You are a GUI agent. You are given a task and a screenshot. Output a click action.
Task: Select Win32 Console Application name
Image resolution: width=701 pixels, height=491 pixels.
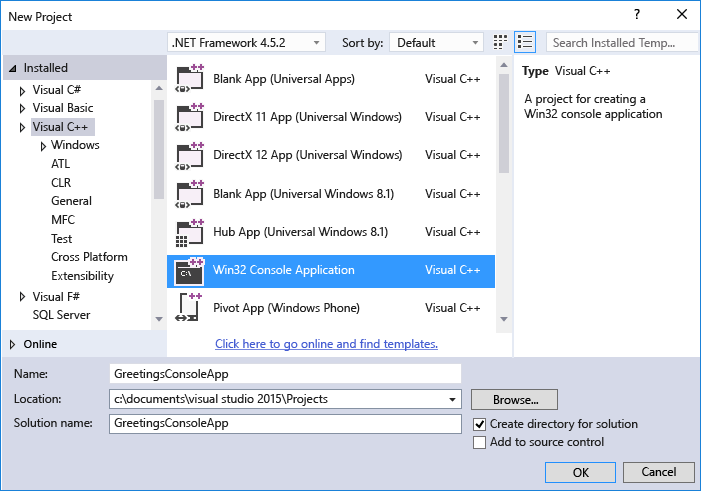point(283,270)
